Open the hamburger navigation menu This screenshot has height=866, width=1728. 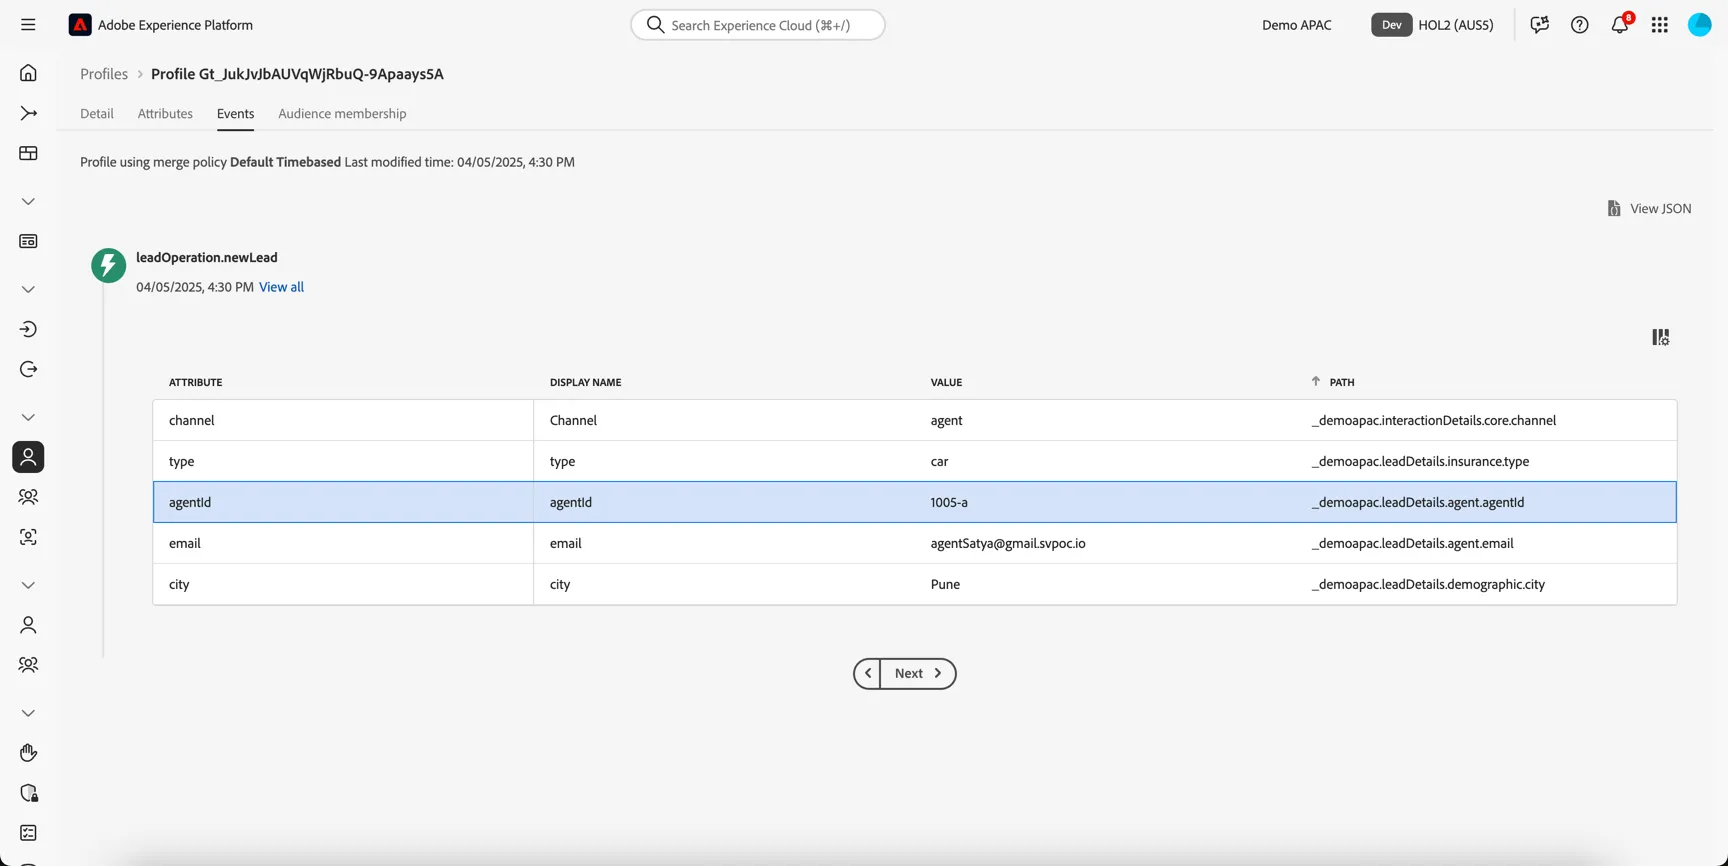(x=28, y=25)
